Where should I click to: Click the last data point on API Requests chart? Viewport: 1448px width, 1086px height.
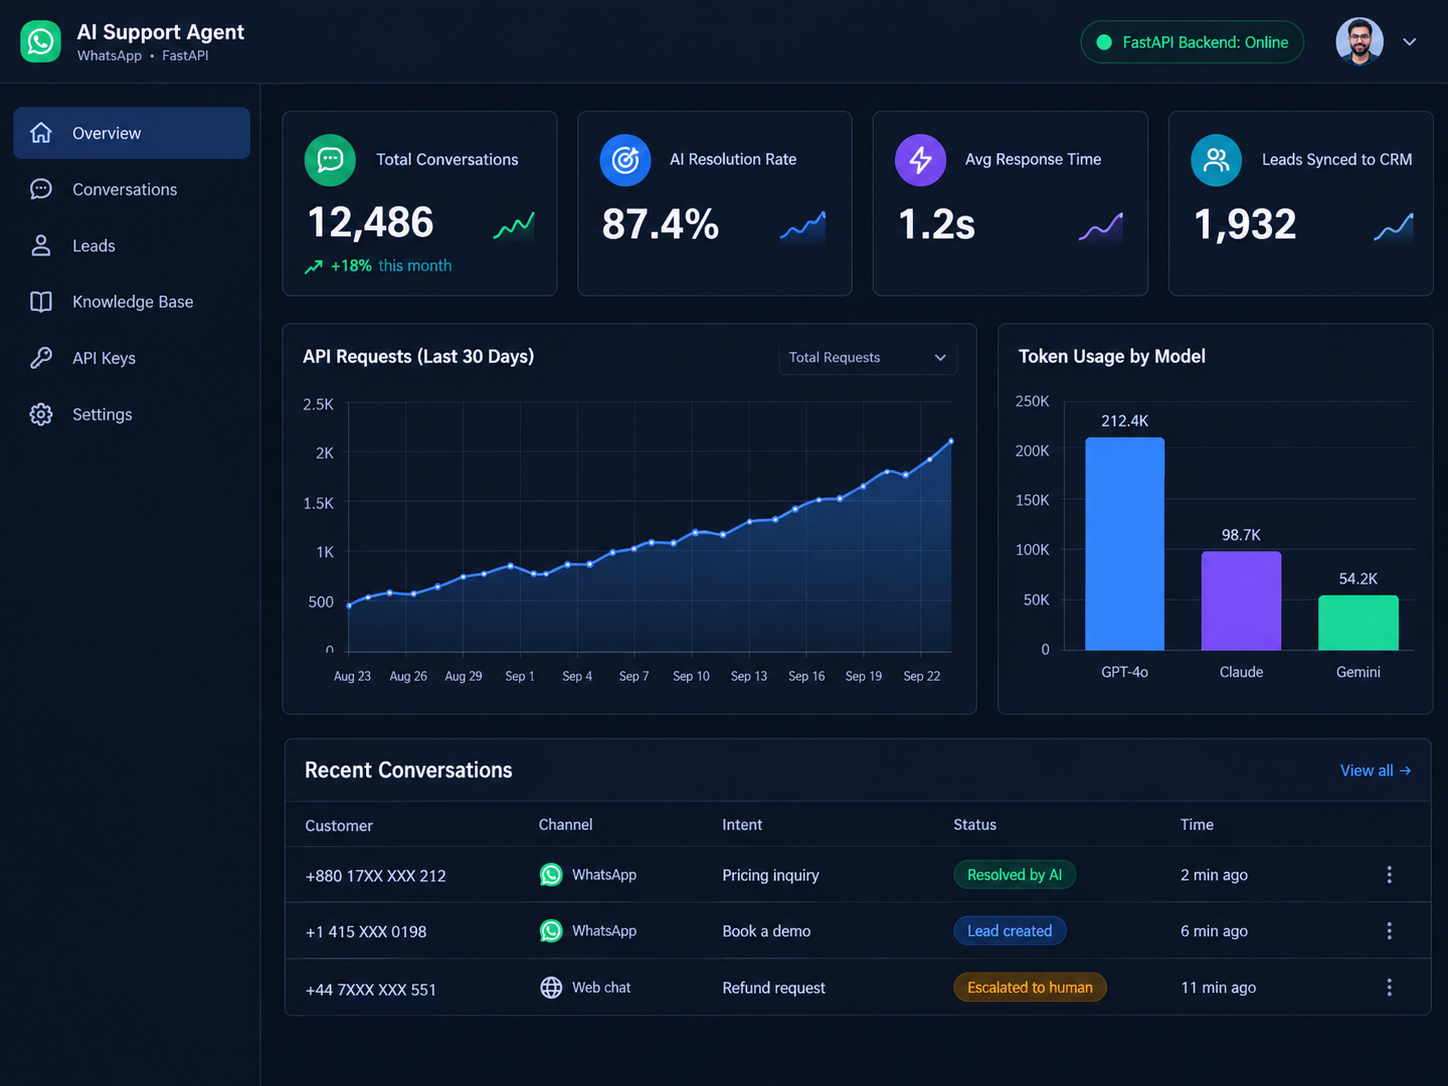click(x=950, y=441)
